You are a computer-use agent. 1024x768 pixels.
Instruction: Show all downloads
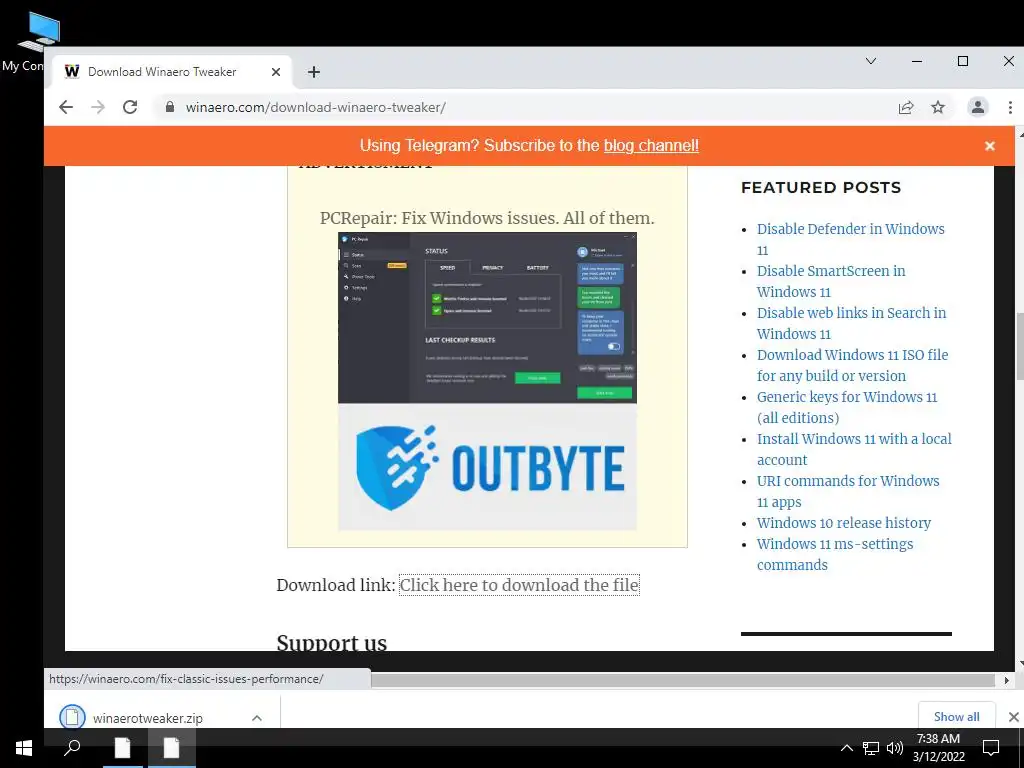coord(957,716)
